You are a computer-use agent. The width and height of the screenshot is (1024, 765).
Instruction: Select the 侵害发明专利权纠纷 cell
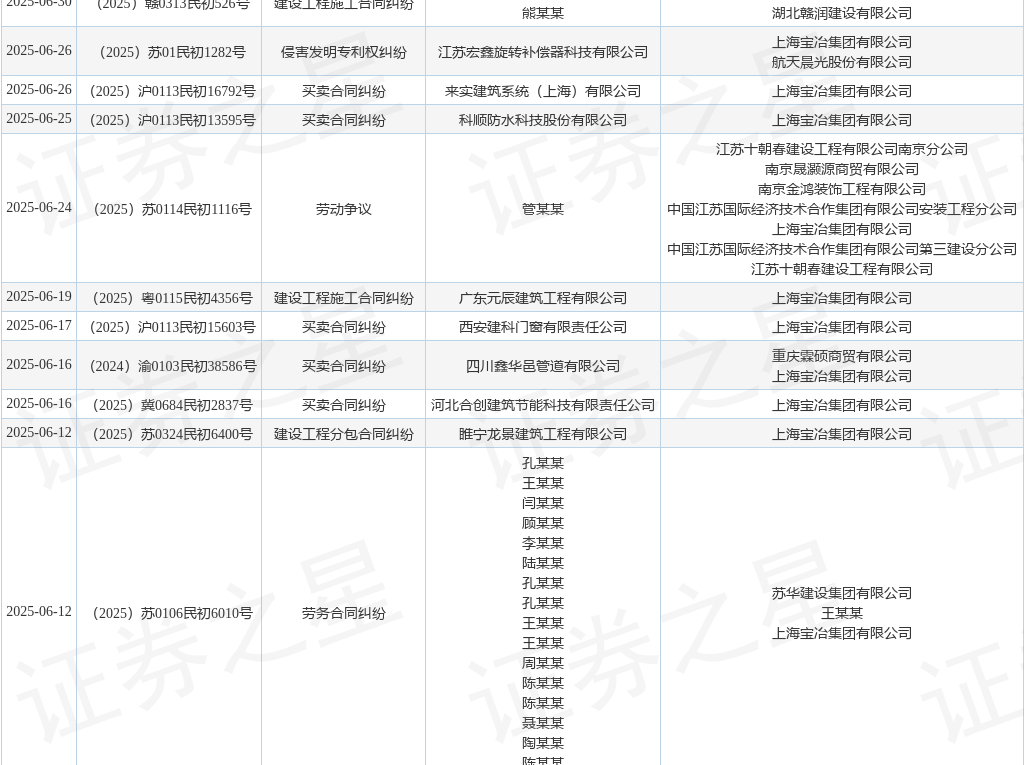point(344,52)
